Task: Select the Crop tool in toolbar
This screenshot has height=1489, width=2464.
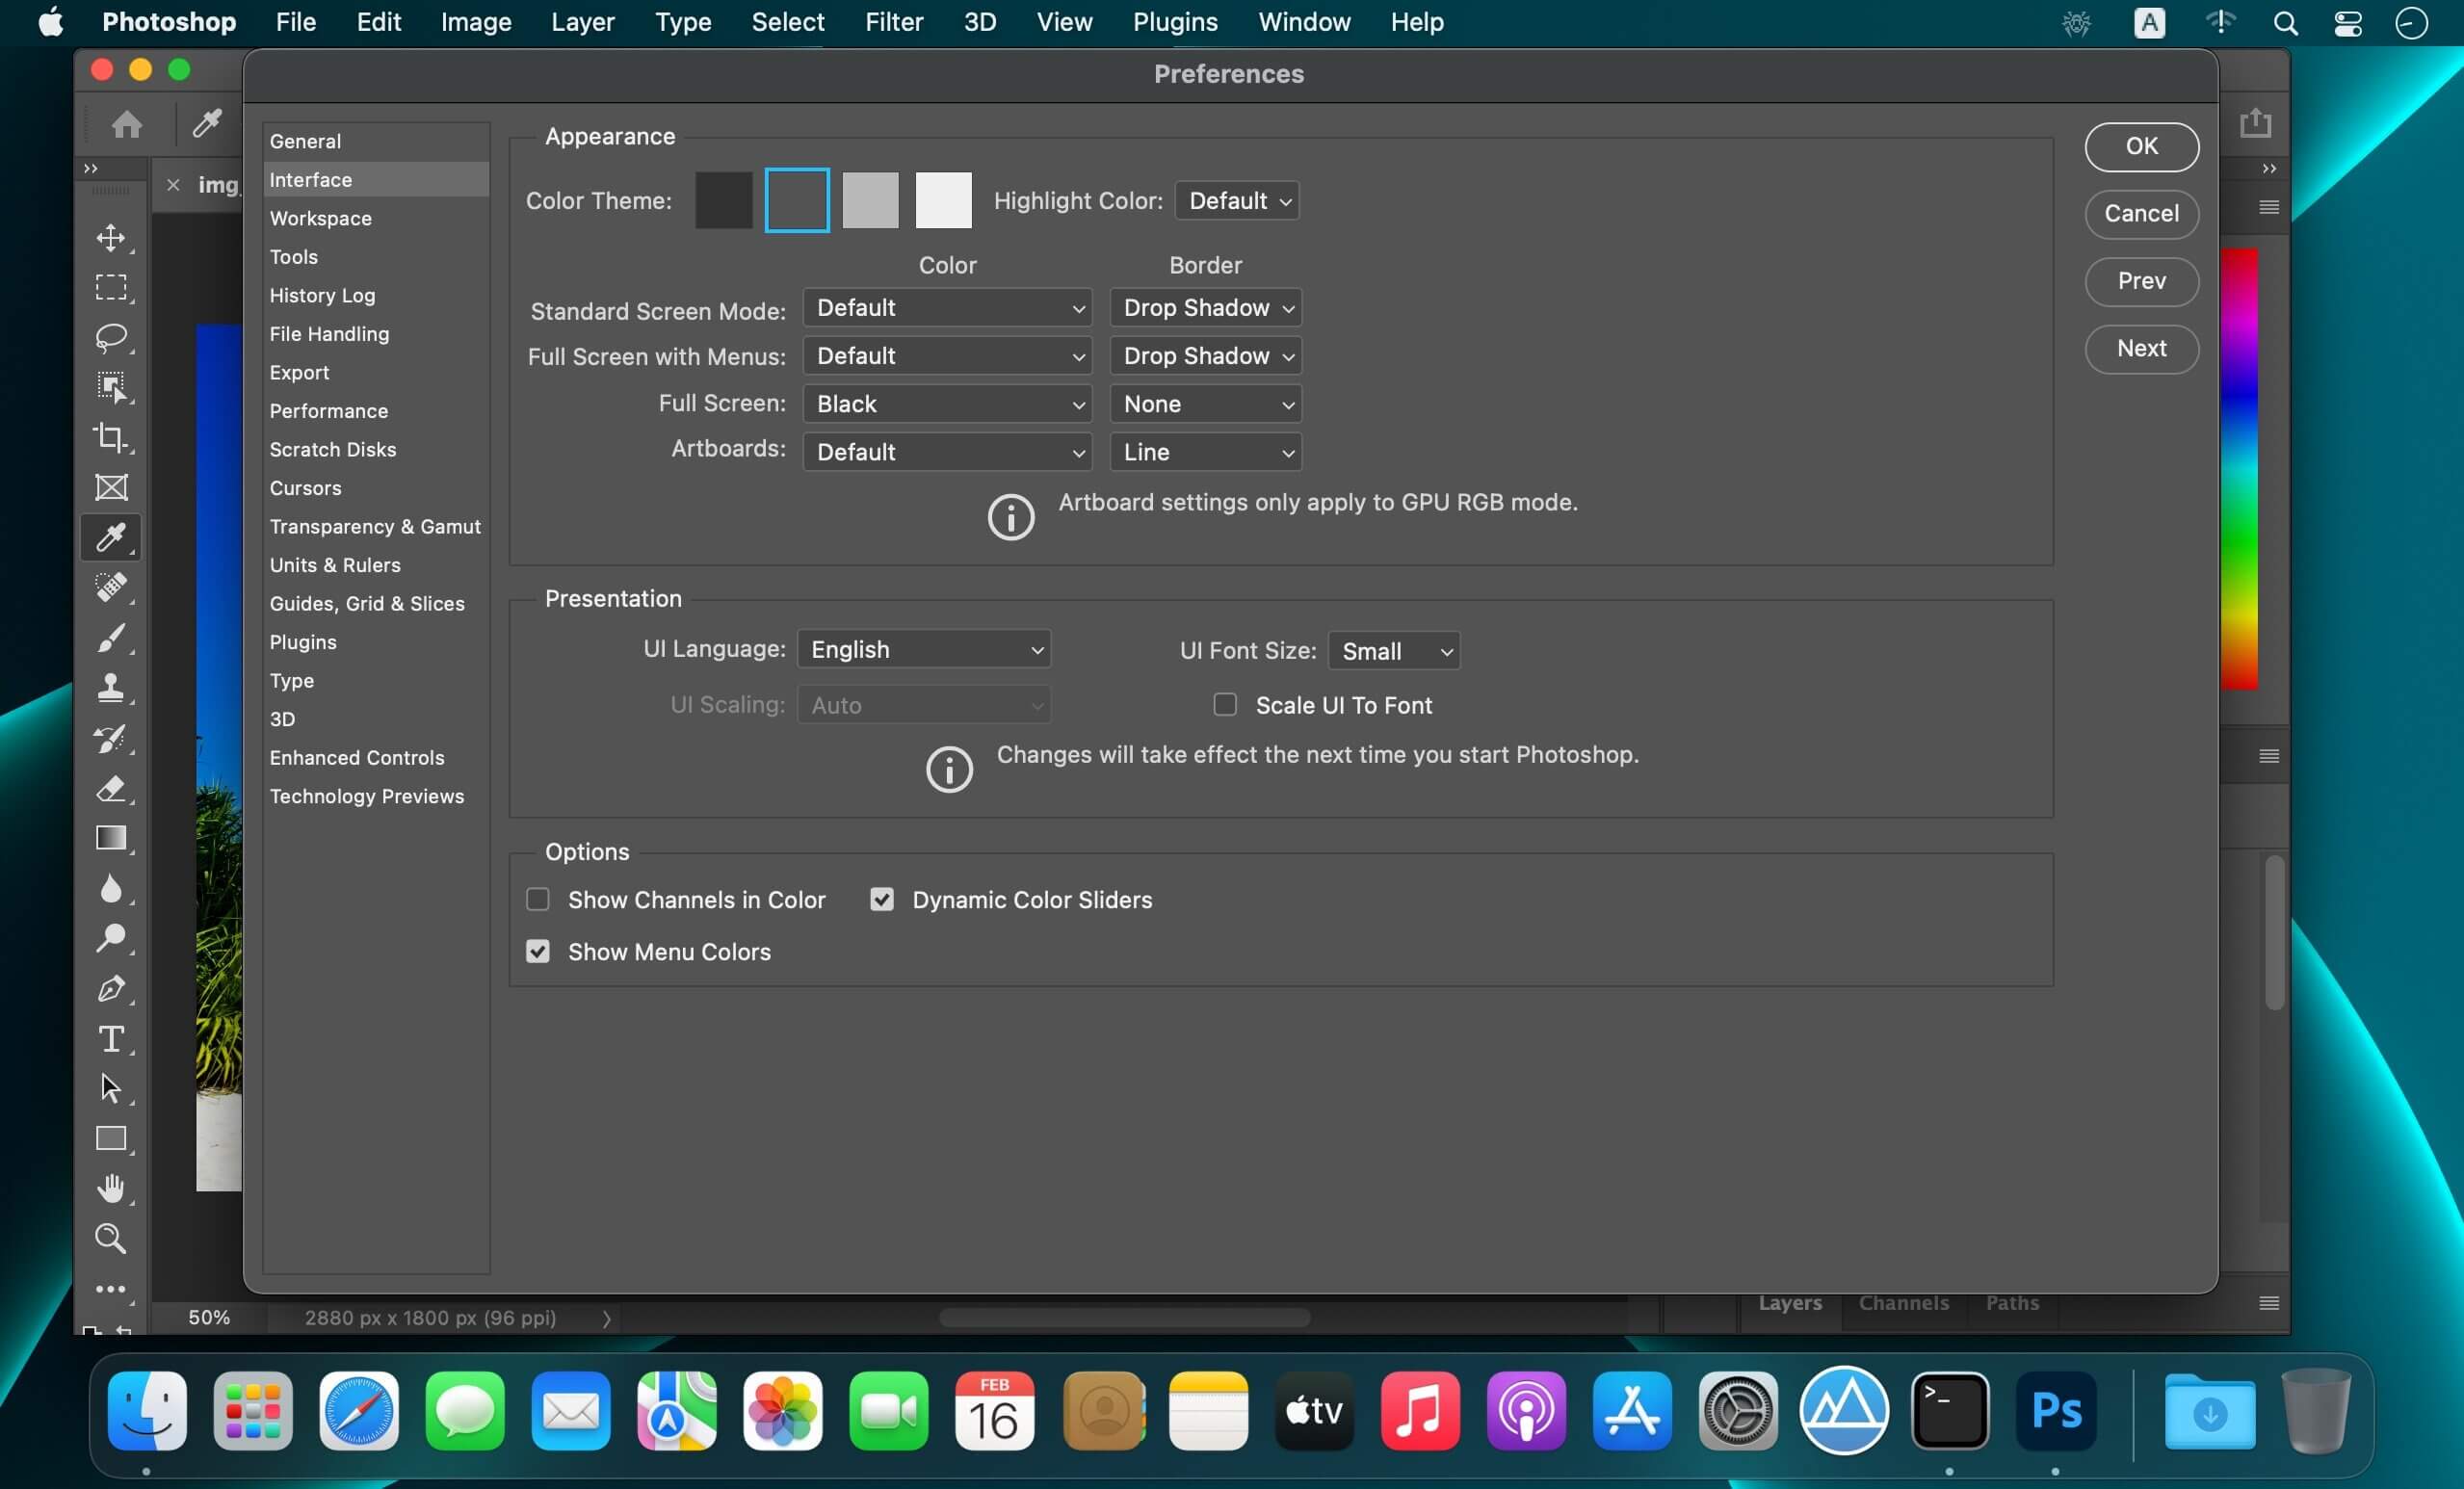Action: click(x=111, y=436)
